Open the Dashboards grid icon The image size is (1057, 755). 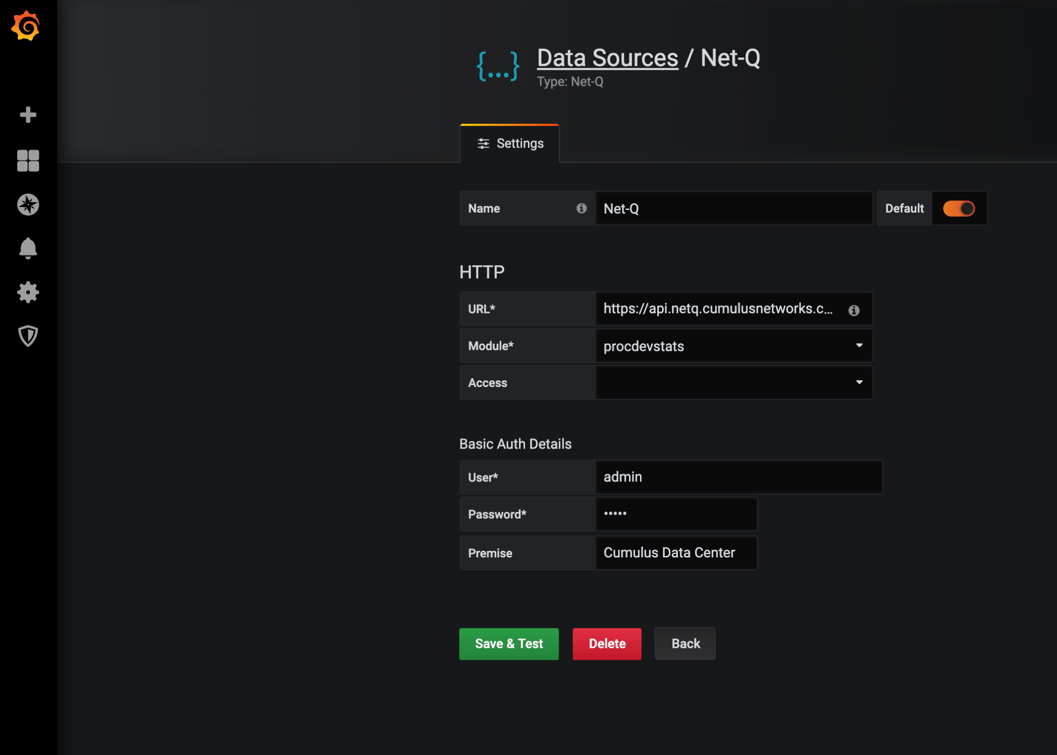(28, 160)
